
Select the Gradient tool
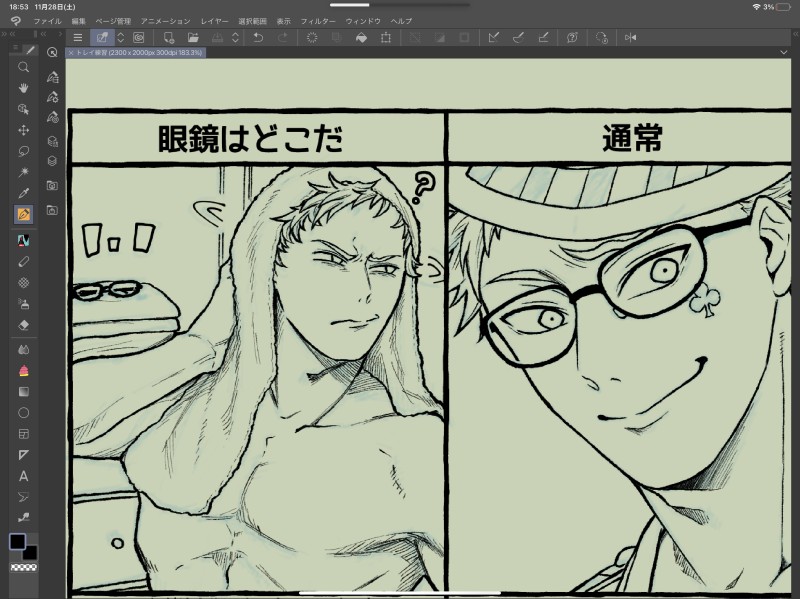23,392
